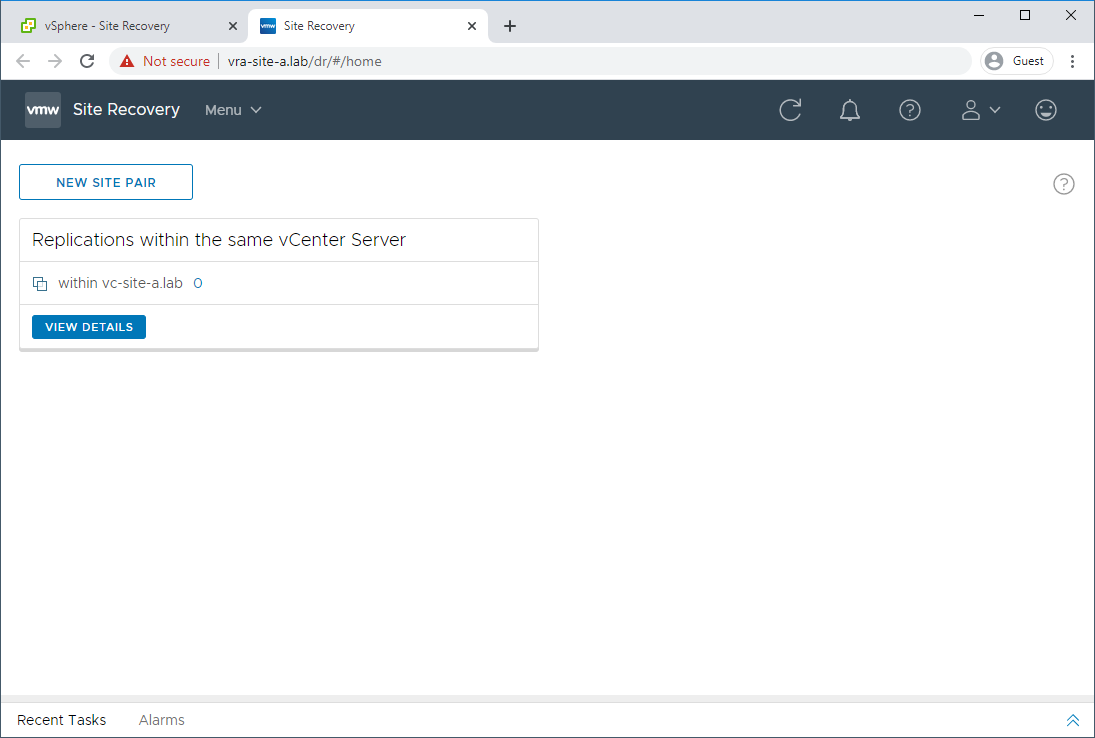
Task: Switch to the Recent Tasks tab
Action: click(x=61, y=720)
